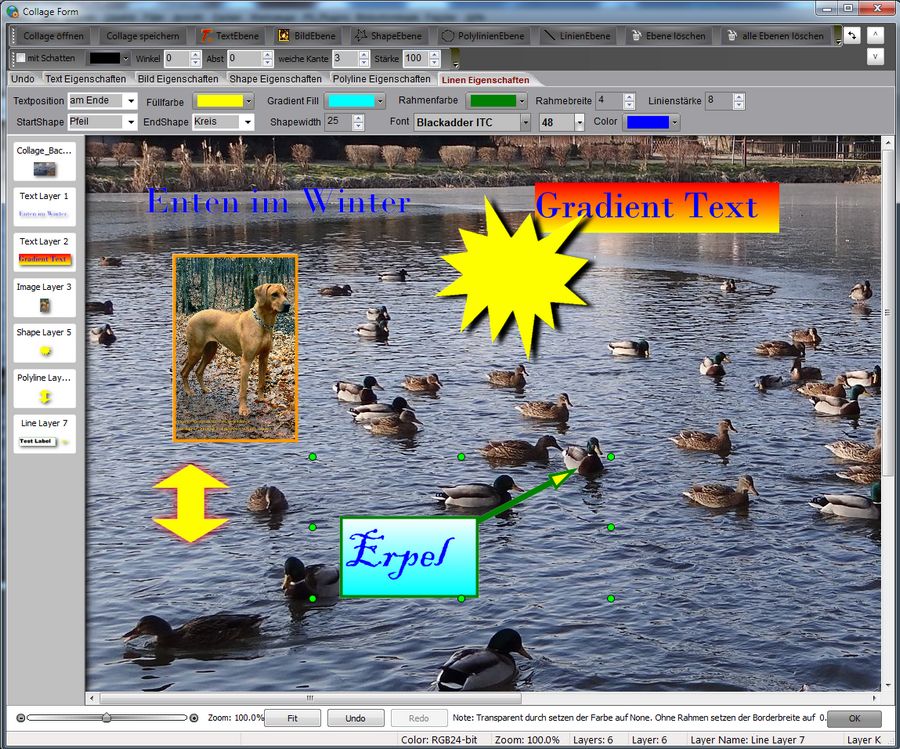The image size is (900, 749).
Task: Choose the LinienEbene line tool
Action: (x=577, y=36)
